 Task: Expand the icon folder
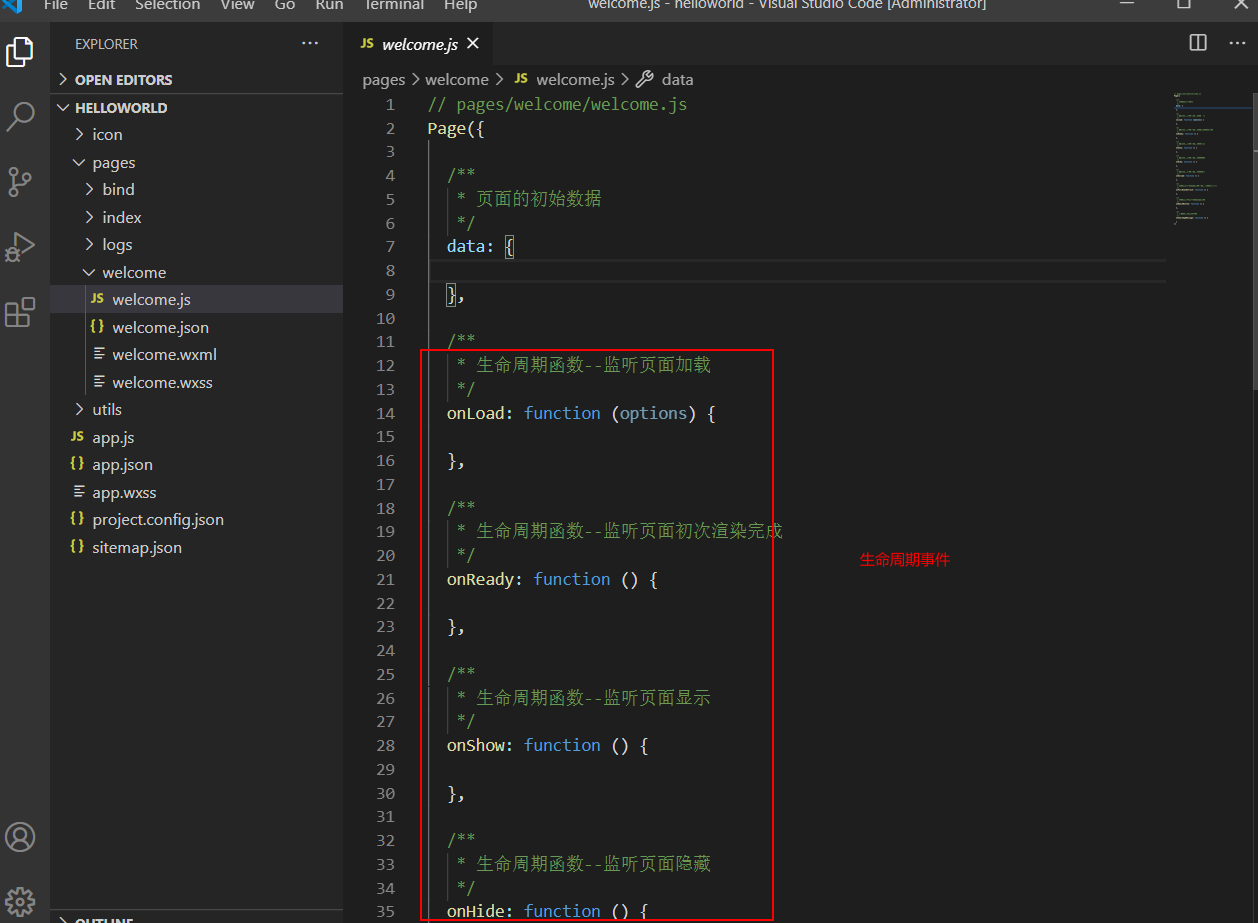pos(196,134)
